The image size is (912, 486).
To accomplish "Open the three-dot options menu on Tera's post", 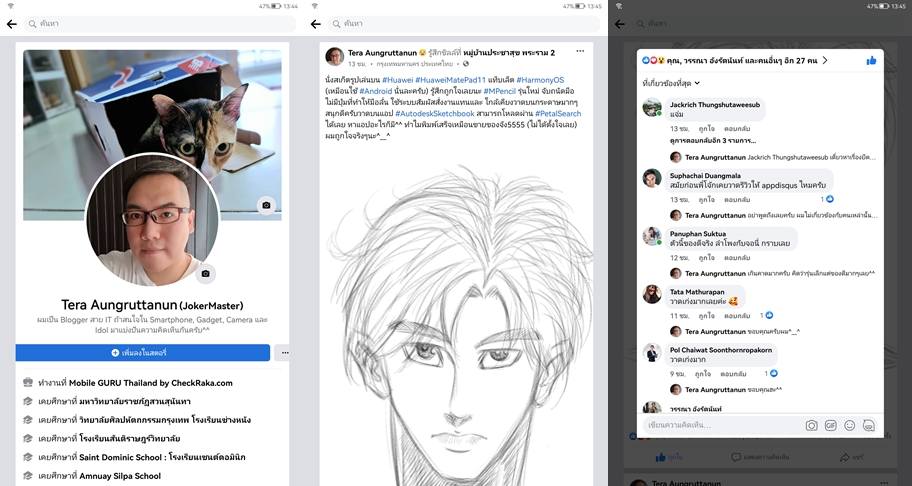I will click(580, 51).
